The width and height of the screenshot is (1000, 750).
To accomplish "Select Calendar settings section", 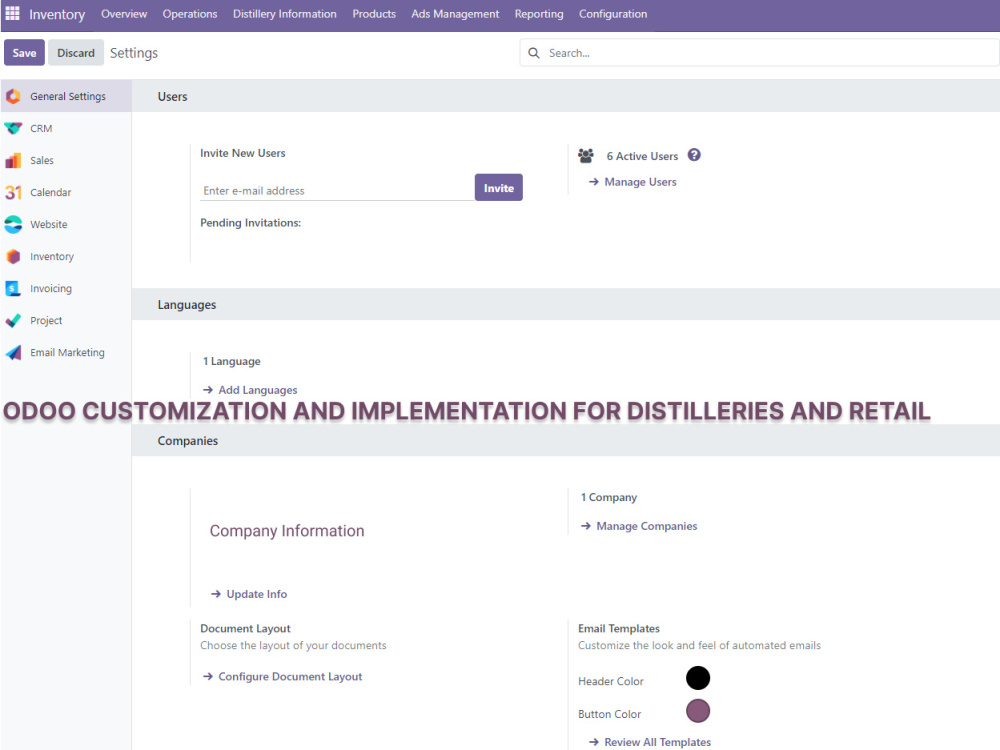I will pos(66,192).
